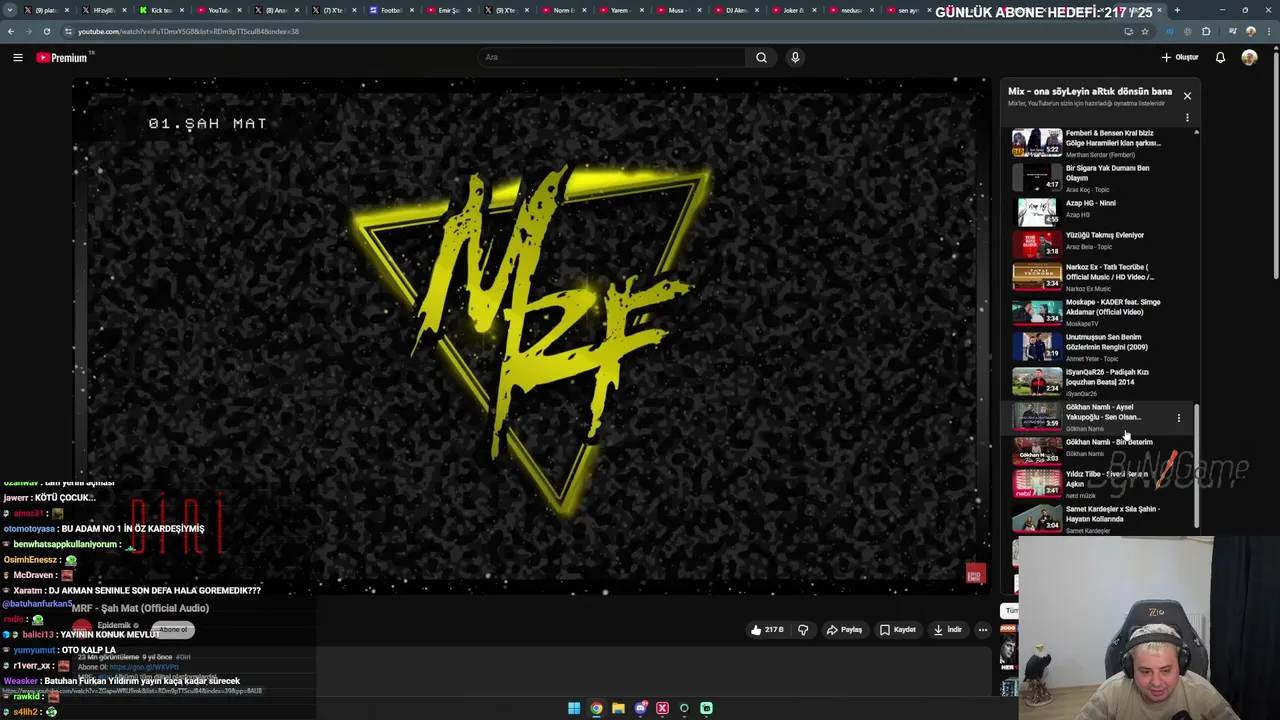Open YouTube notifications bell

[x=1220, y=57]
